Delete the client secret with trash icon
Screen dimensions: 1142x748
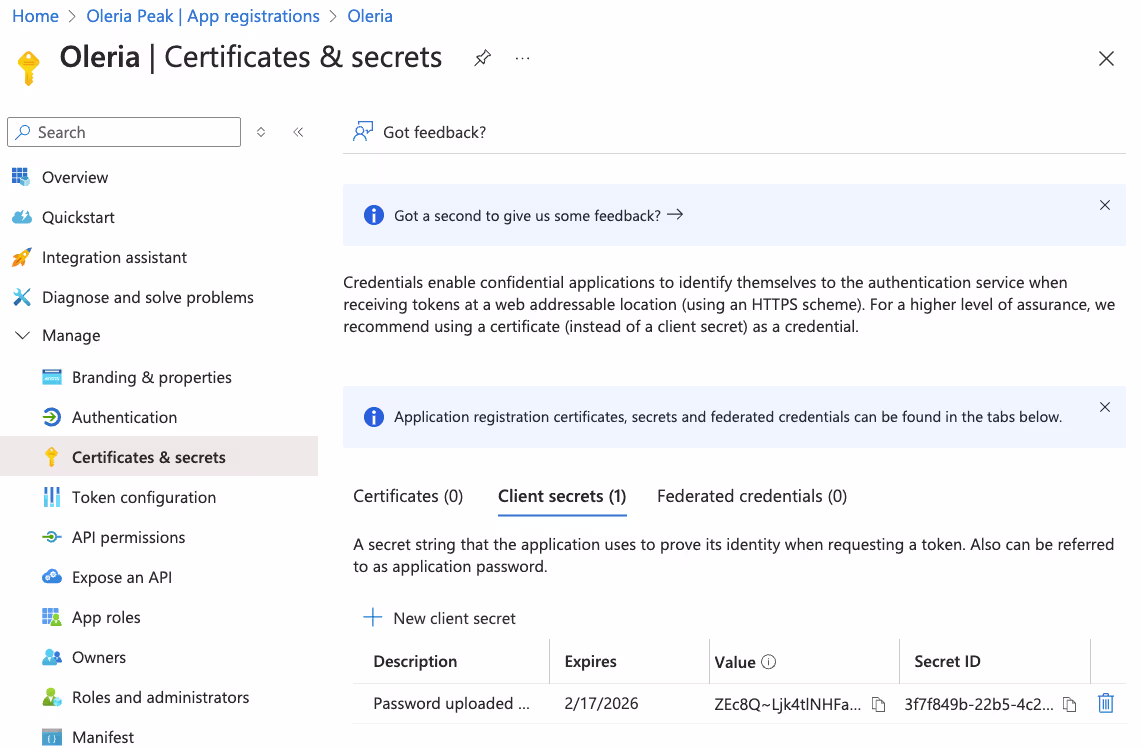click(x=1106, y=704)
